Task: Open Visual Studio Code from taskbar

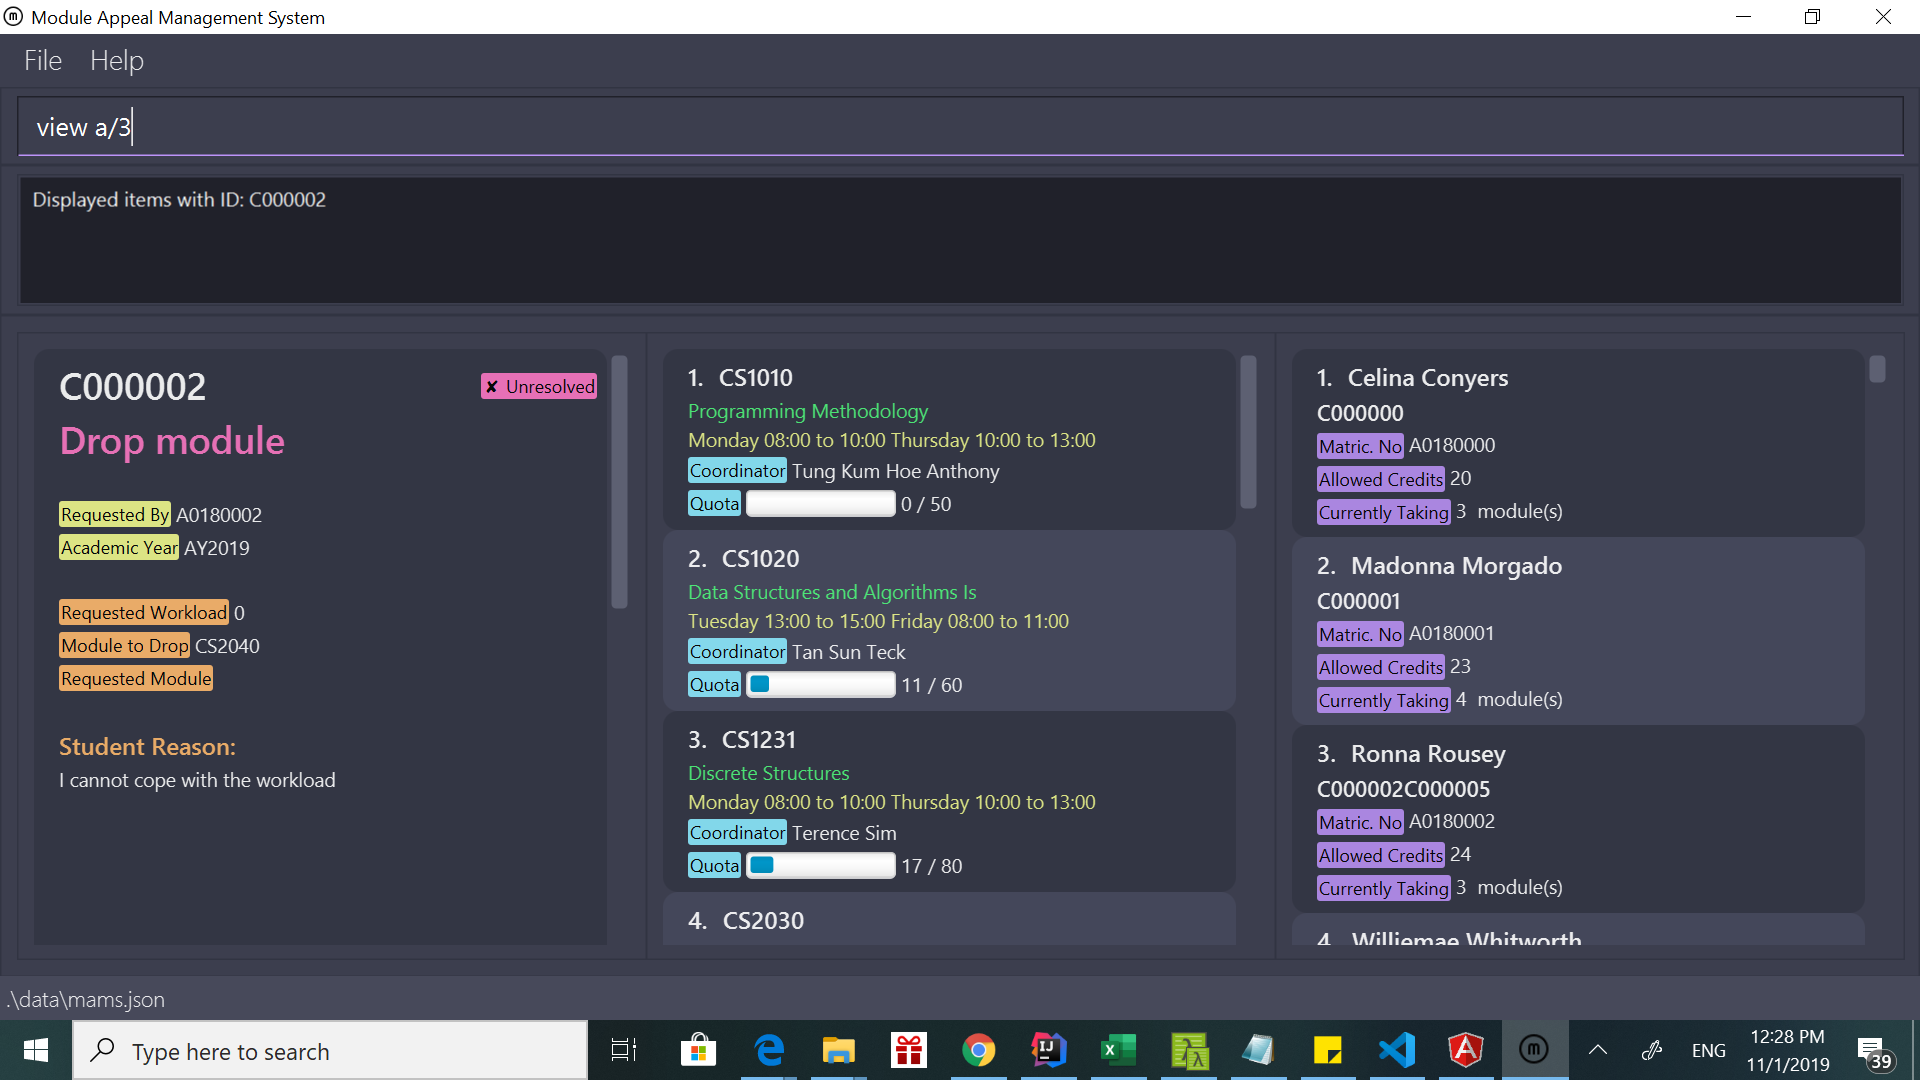Action: click(1397, 1050)
